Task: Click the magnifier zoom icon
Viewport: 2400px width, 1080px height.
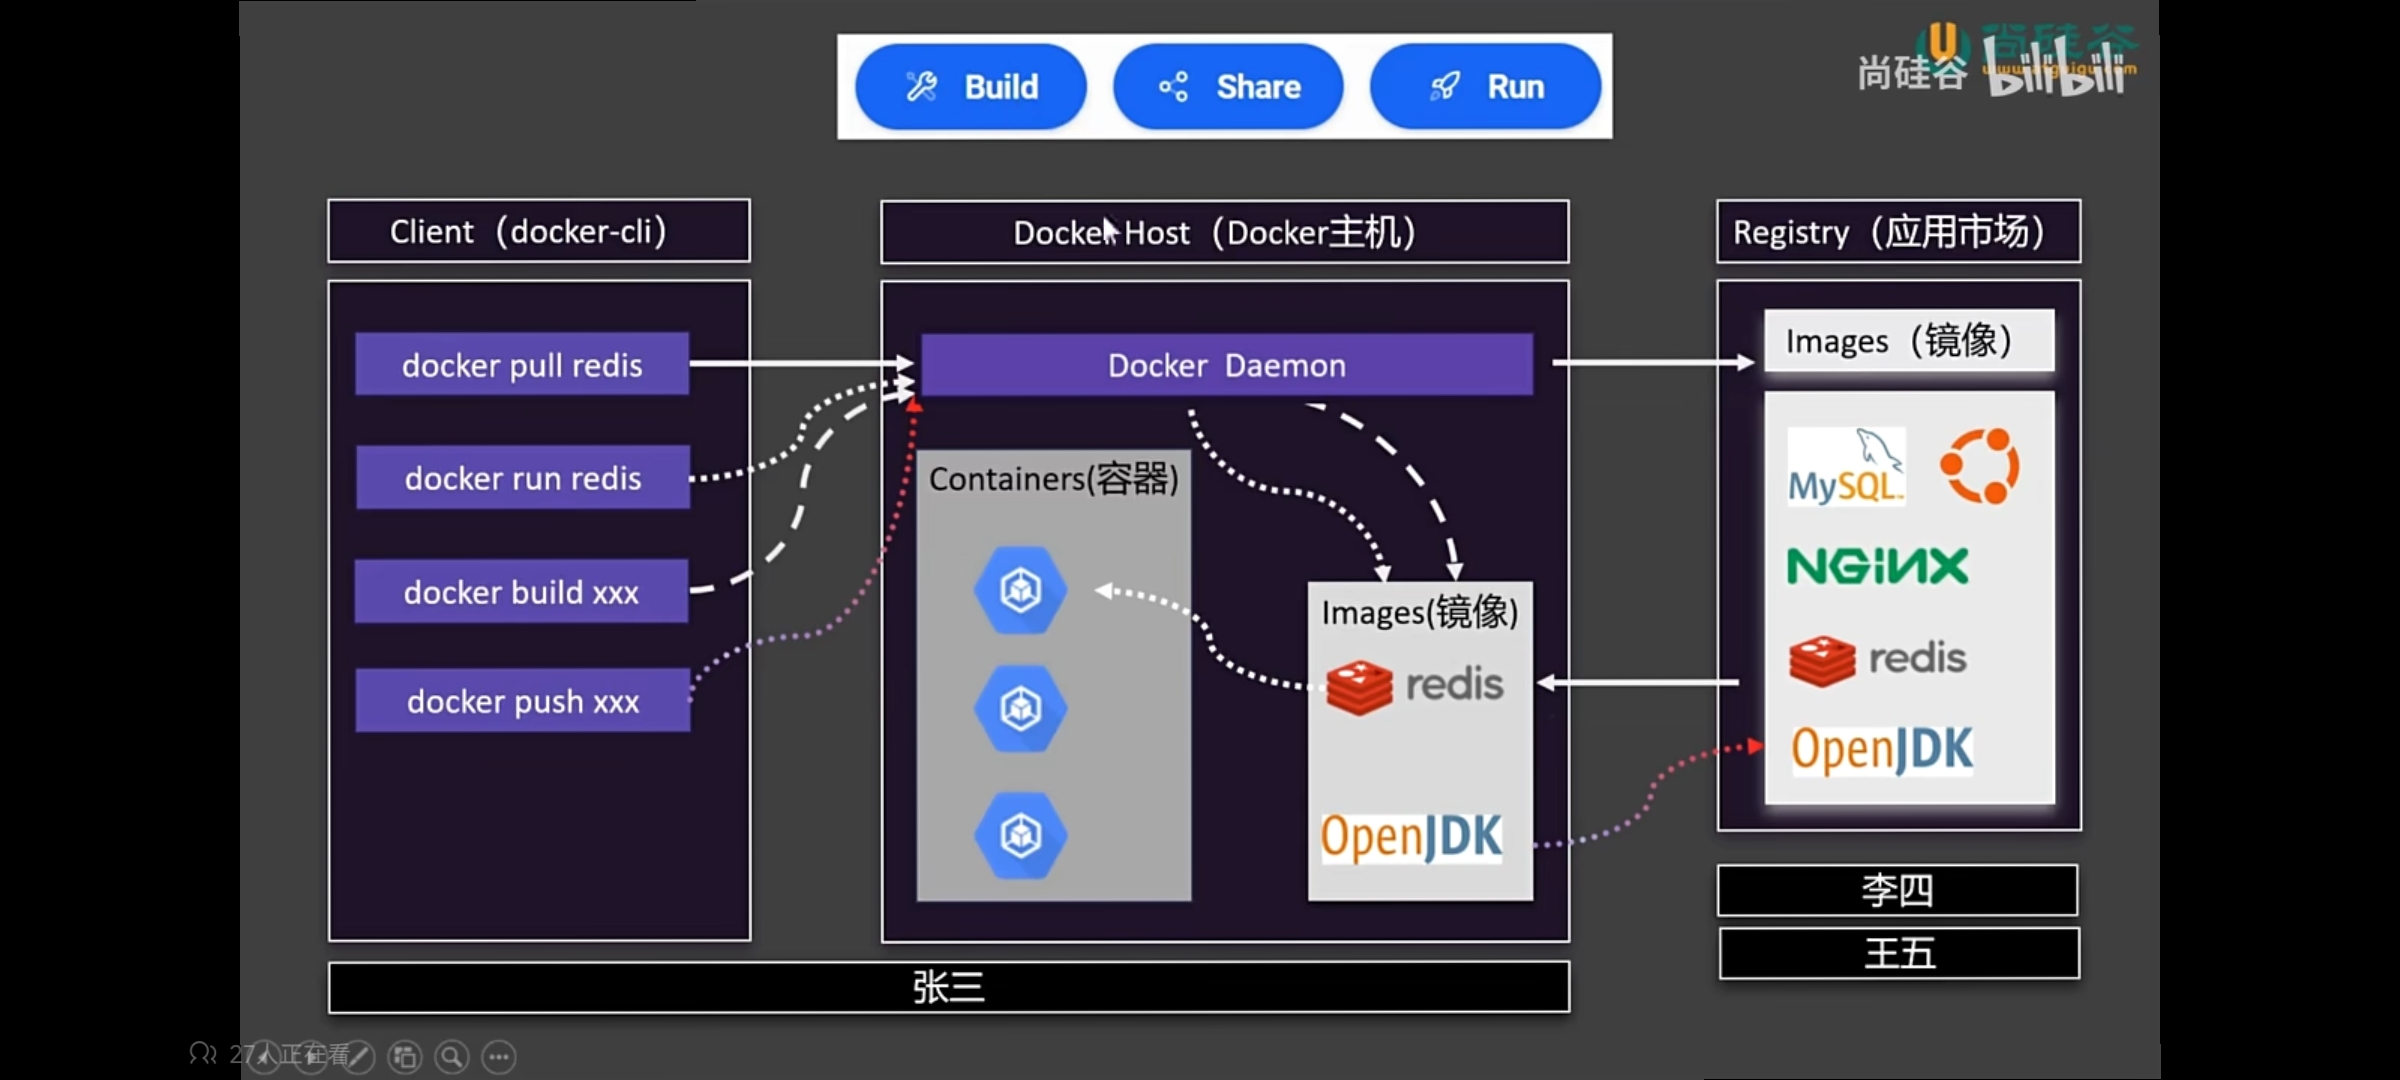Action: tap(452, 1056)
